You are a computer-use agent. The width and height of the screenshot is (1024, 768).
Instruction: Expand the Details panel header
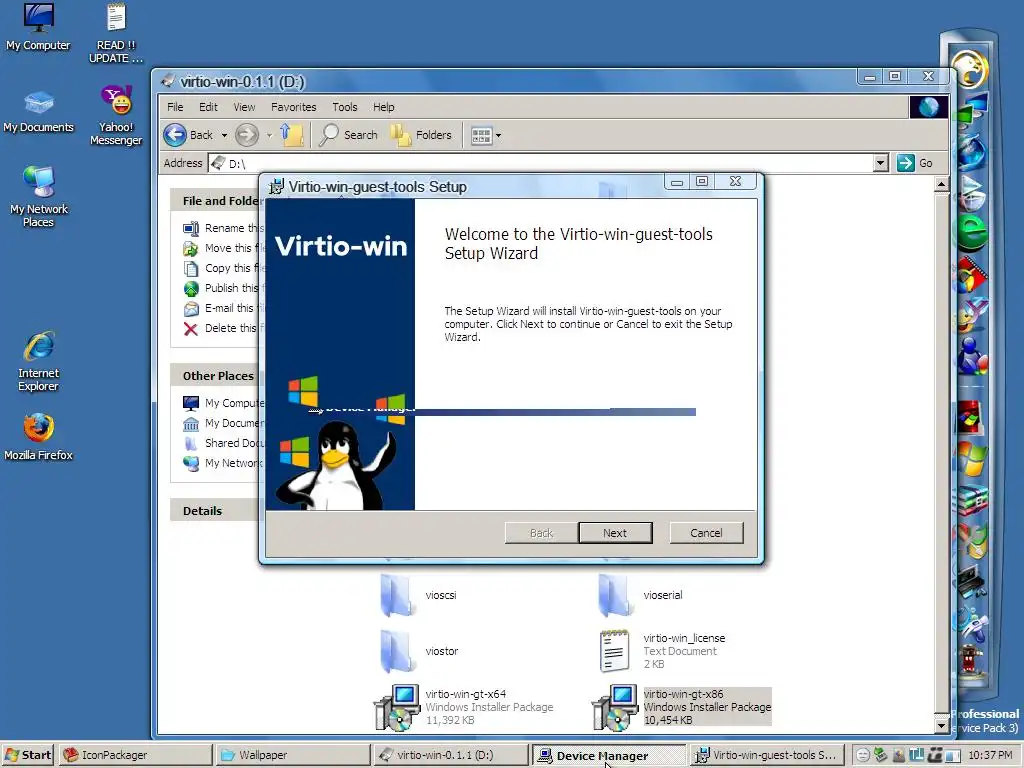(216, 511)
